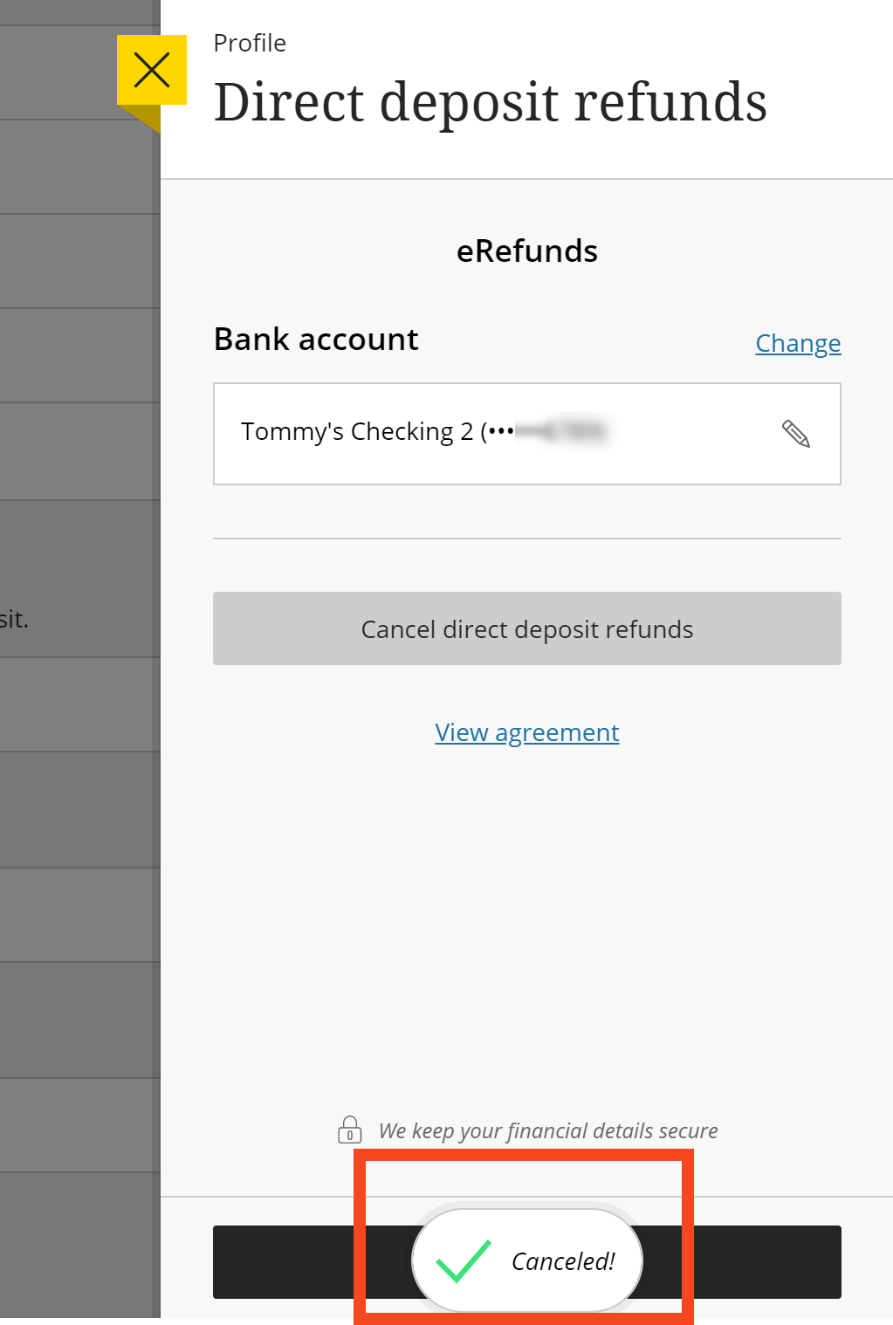
Task: Click Cancel direct deposit refunds button
Action: 527,629
